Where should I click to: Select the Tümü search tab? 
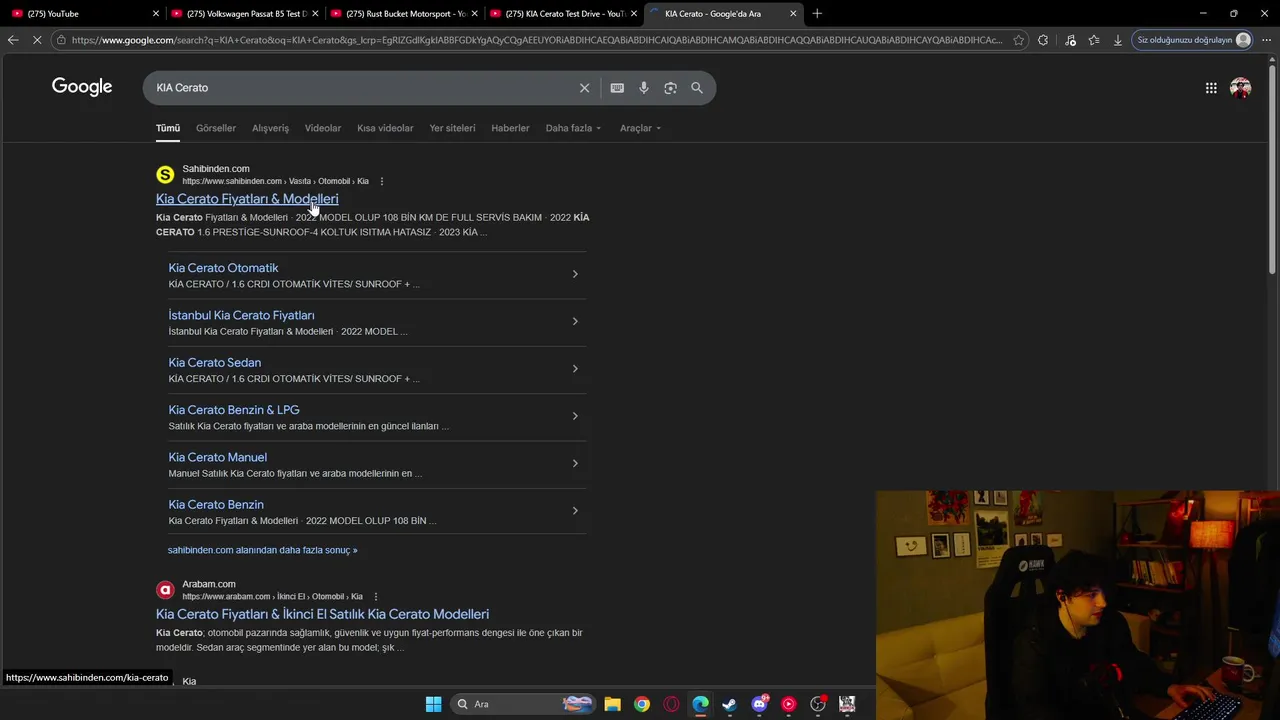[168, 128]
